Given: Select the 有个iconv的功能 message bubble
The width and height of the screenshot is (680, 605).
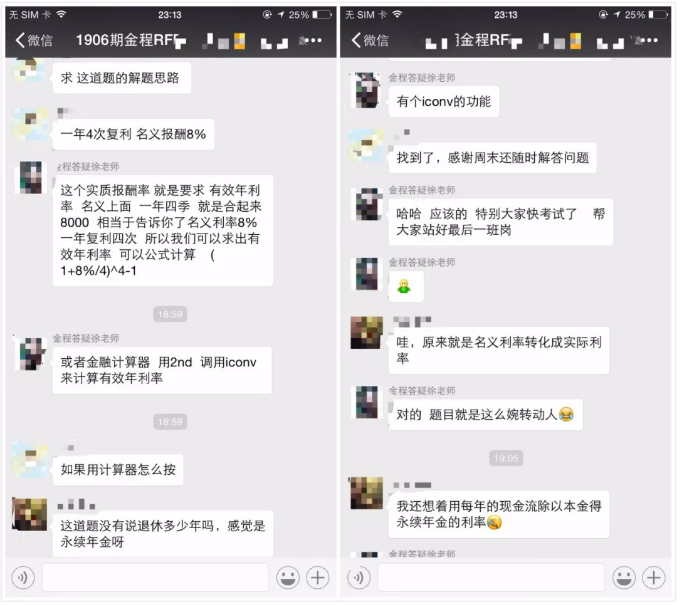Looking at the screenshot, I should click(x=446, y=102).
